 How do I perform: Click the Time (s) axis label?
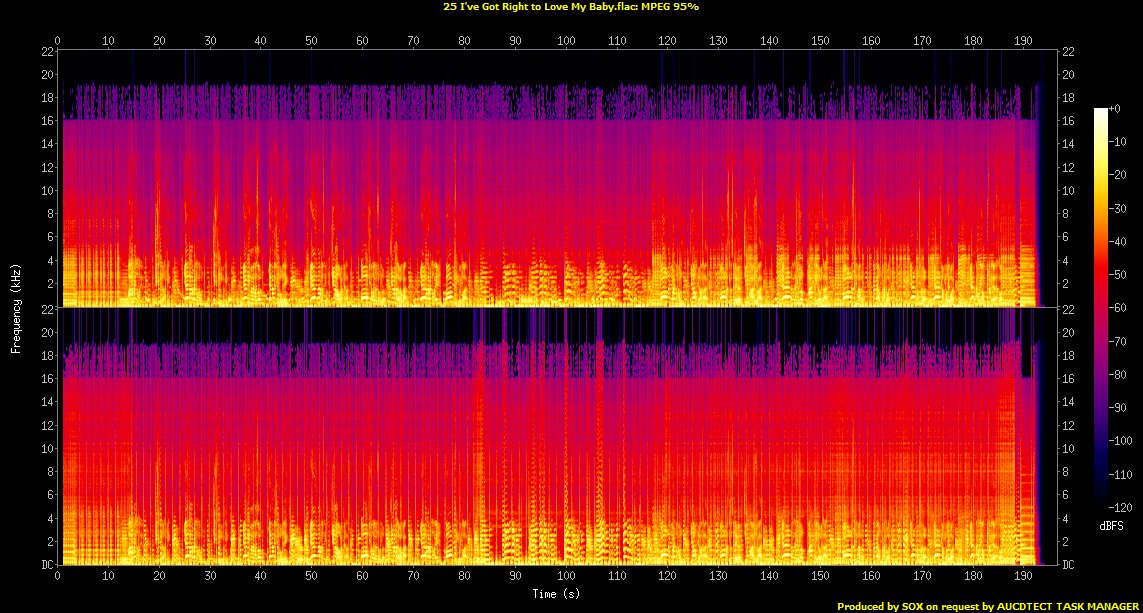coord(558,593)
